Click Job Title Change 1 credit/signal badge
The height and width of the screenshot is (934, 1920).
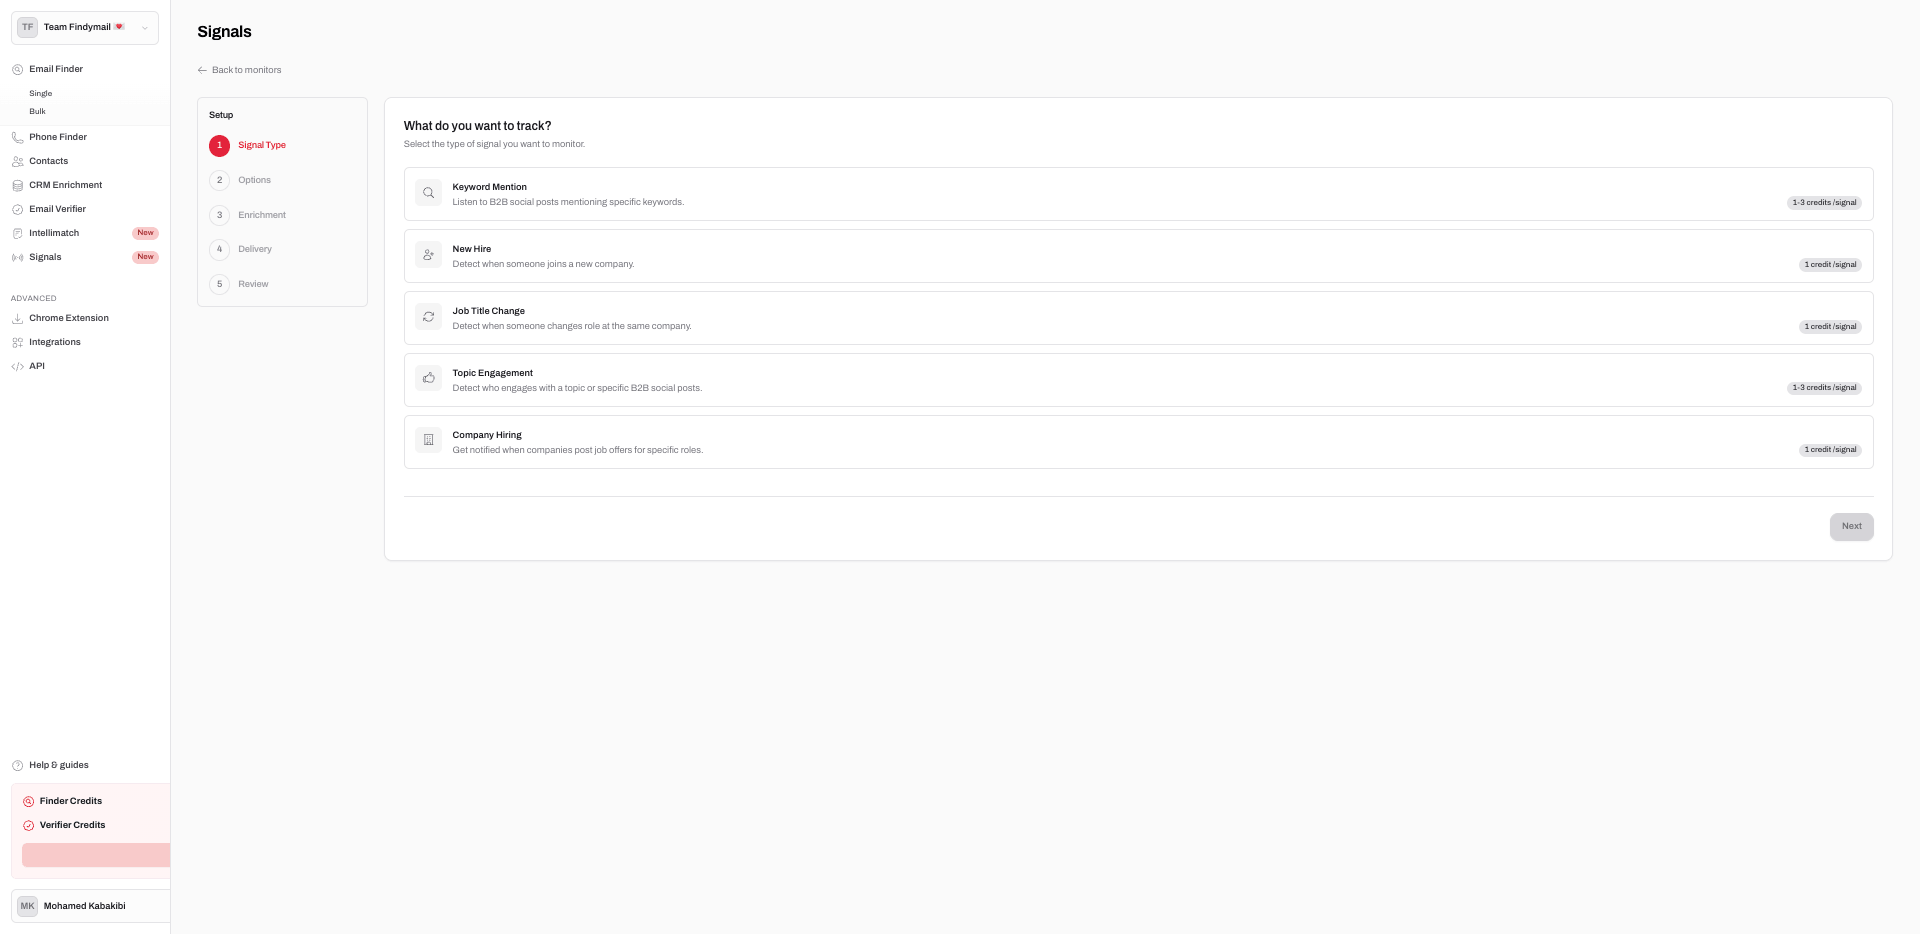point(1830,327)
